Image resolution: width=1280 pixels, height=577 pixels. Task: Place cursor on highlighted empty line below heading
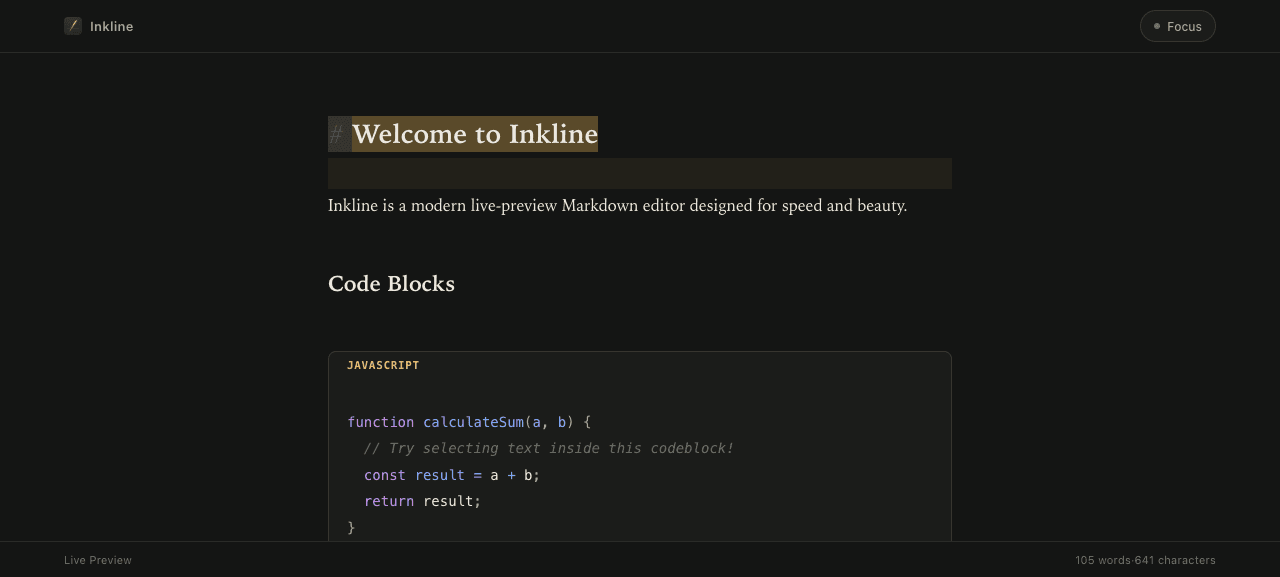pyautogui.click(x=640, y=173)
